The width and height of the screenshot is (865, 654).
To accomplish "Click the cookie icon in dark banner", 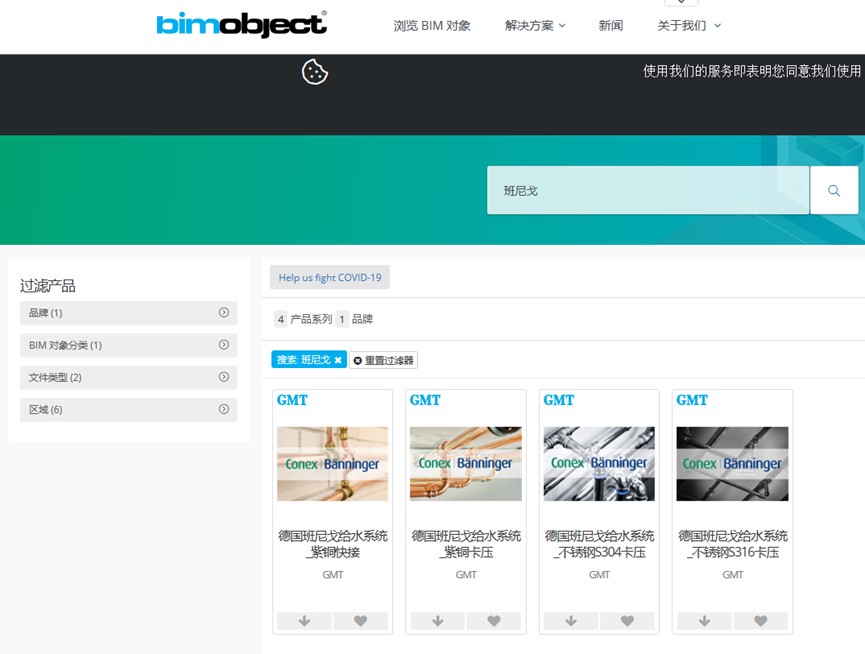I will [315, 72].
